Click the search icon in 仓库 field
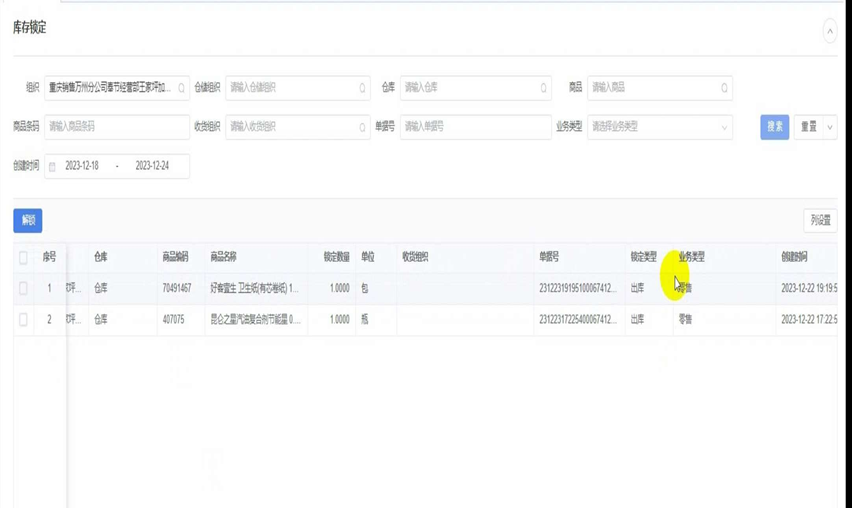The width and height of the screenshot is (852, 508). (543, 88)
